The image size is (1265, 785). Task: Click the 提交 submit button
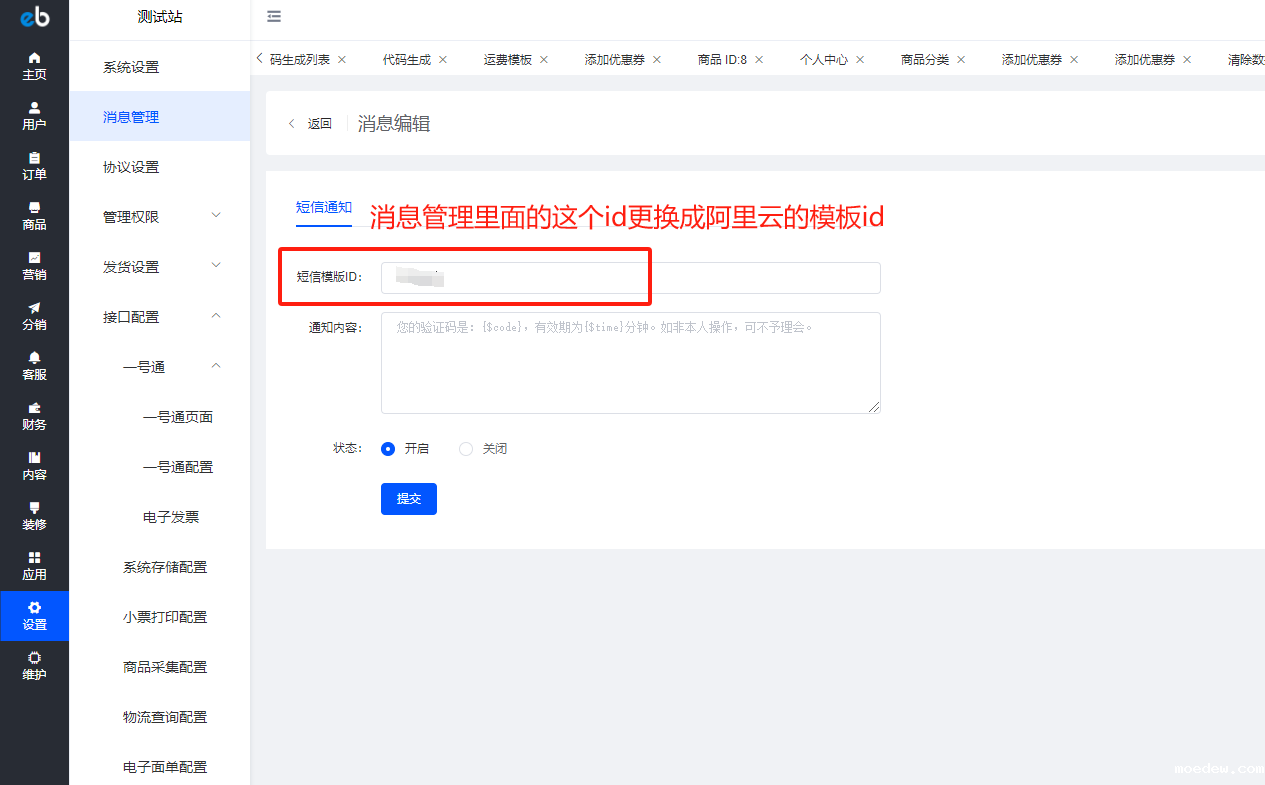408,499
